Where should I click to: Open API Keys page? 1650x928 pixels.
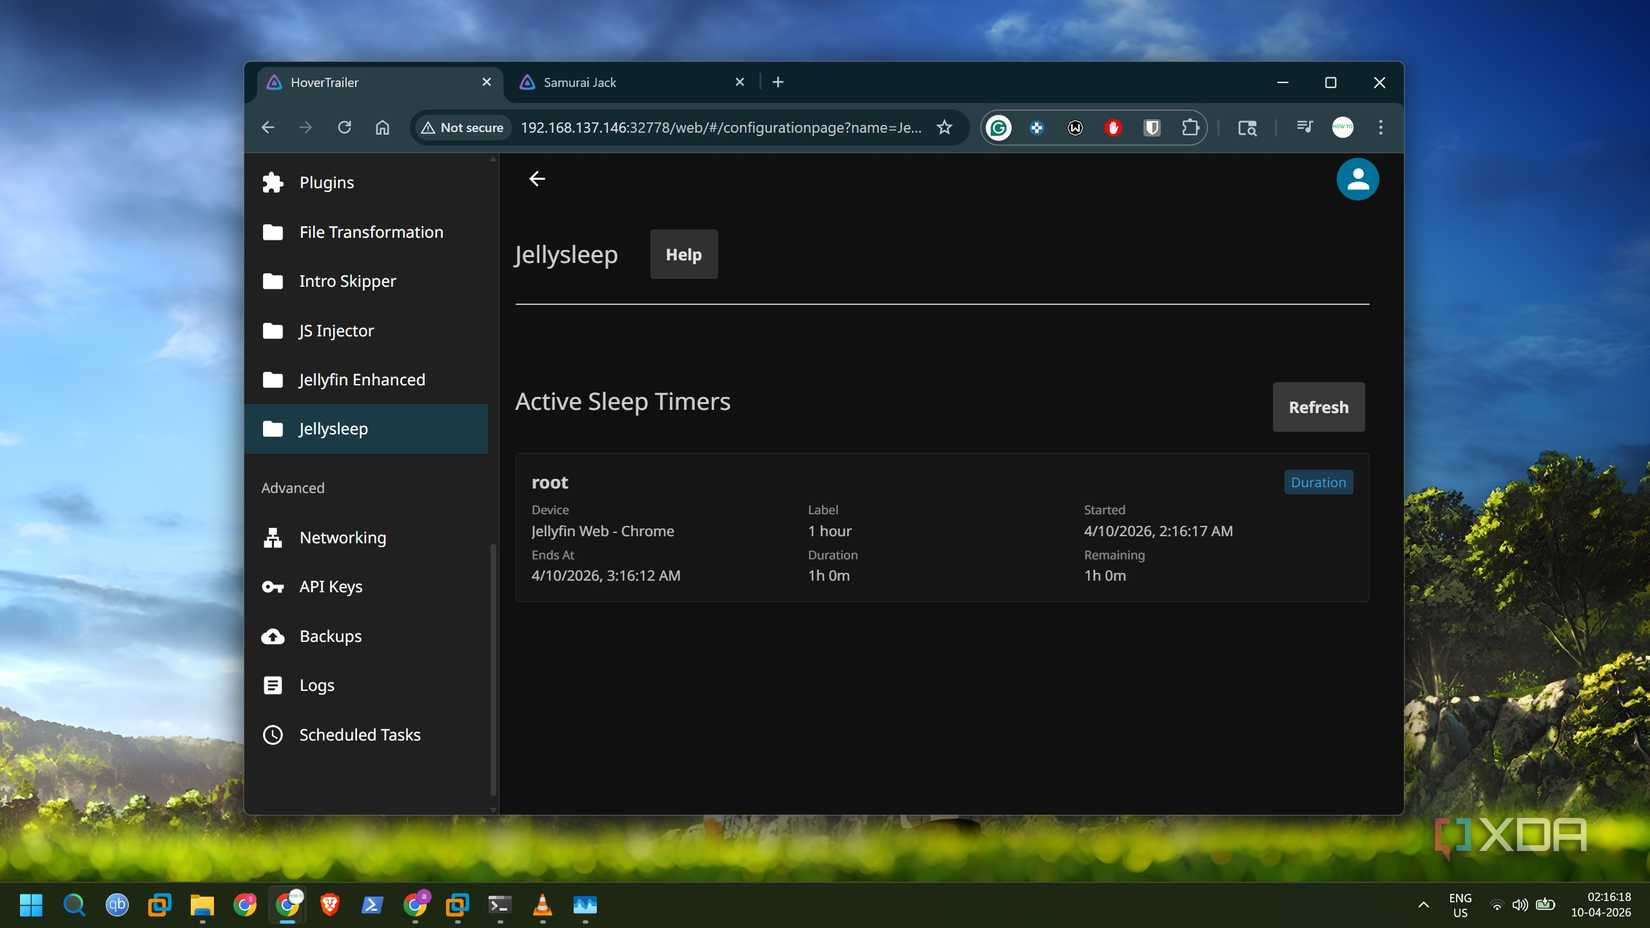tap(366, 586)
